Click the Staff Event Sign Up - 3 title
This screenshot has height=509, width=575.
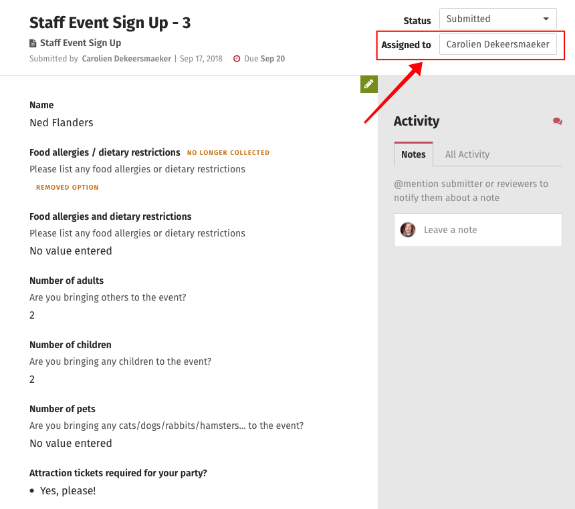coord(110,23)
